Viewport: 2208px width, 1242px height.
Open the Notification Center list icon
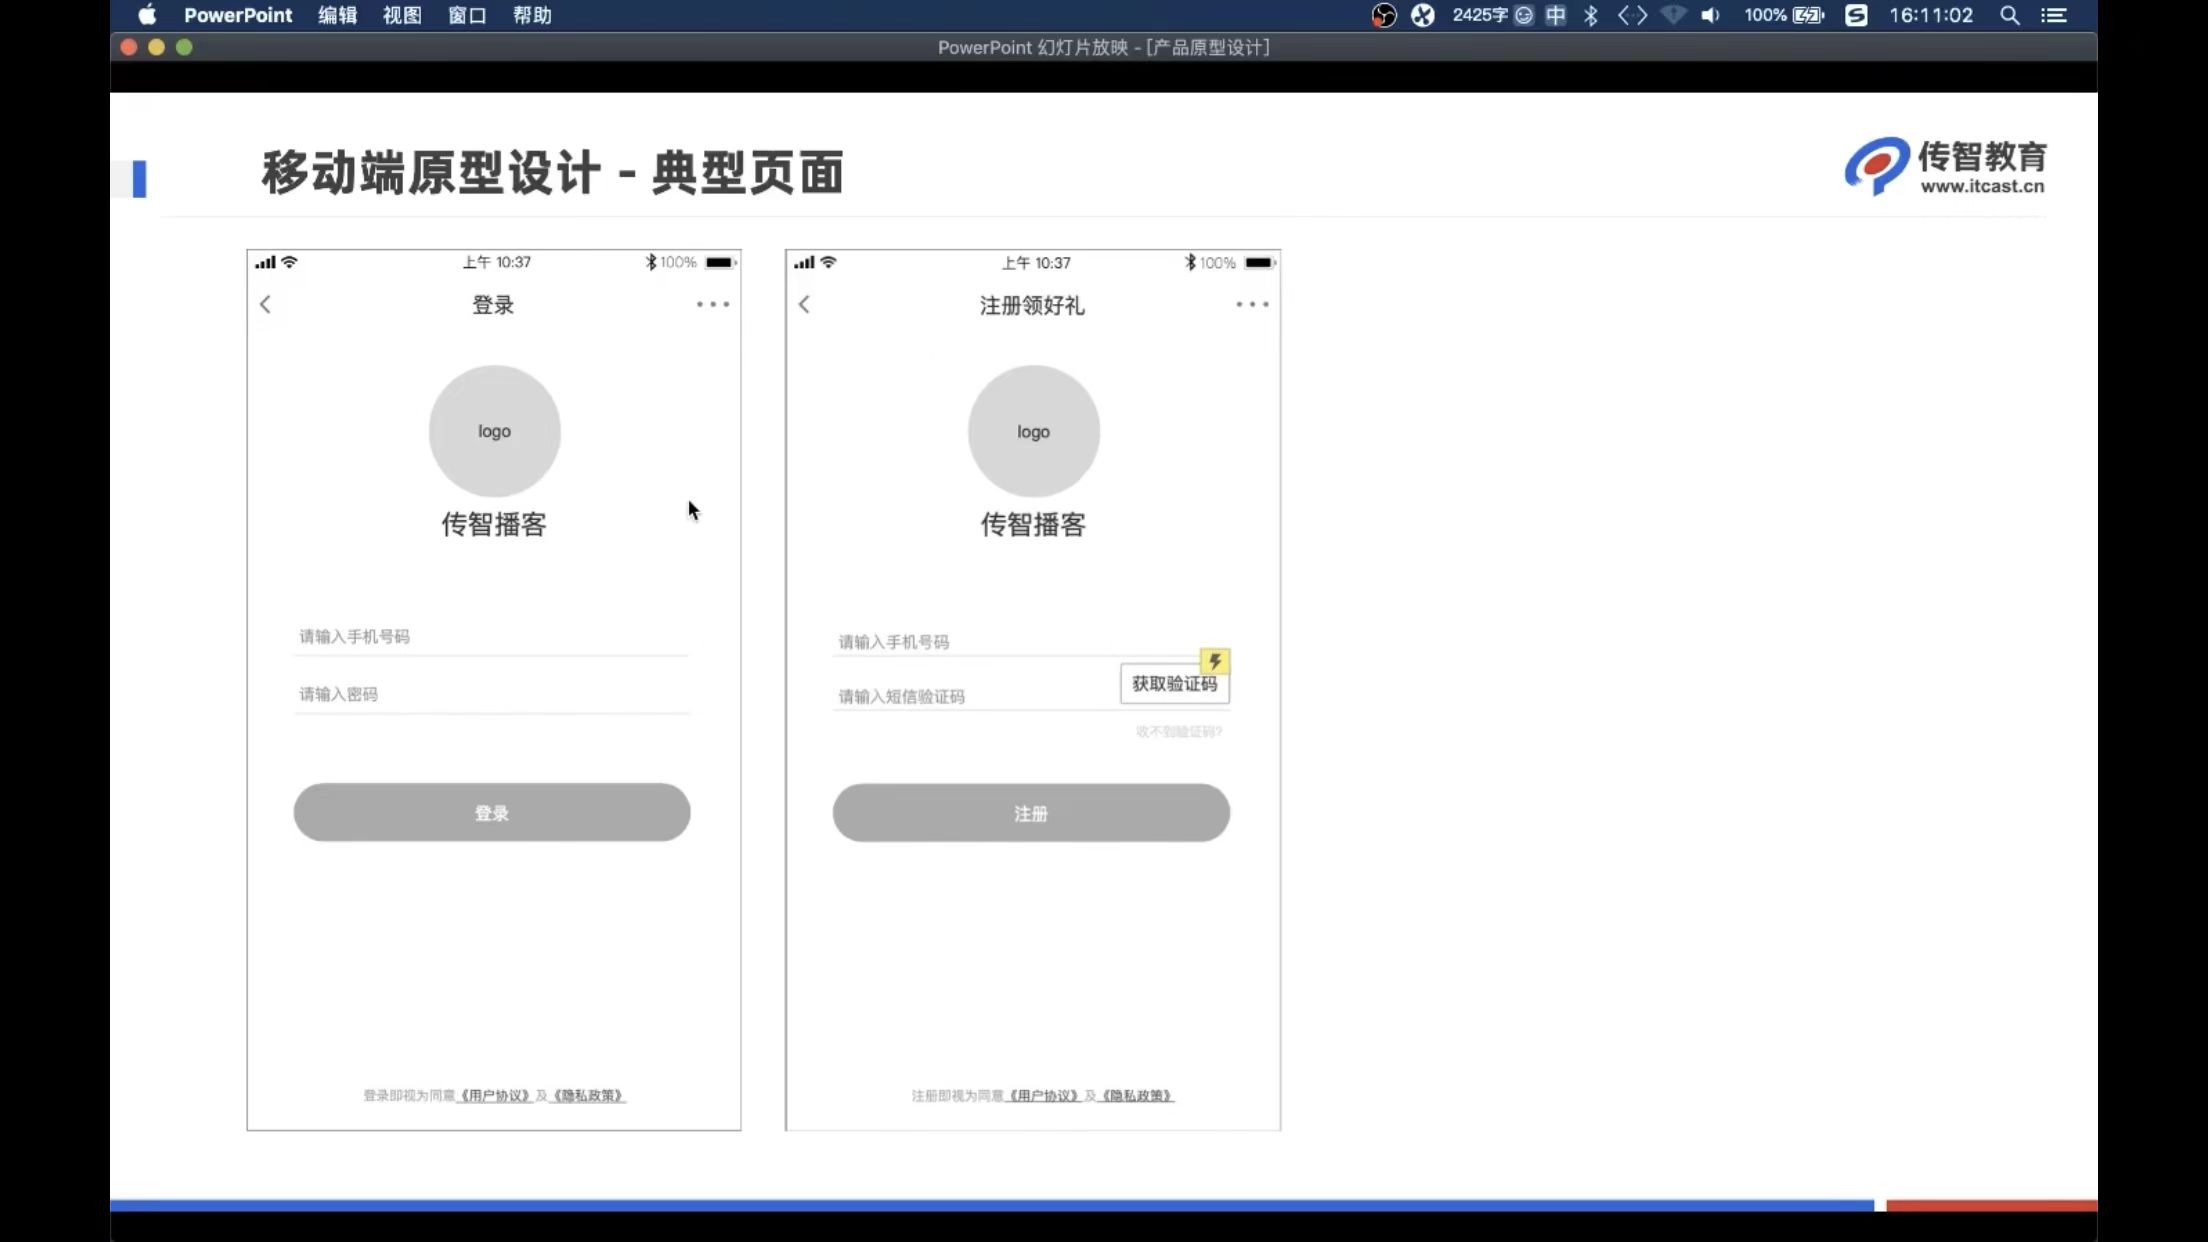[2054, 15]
